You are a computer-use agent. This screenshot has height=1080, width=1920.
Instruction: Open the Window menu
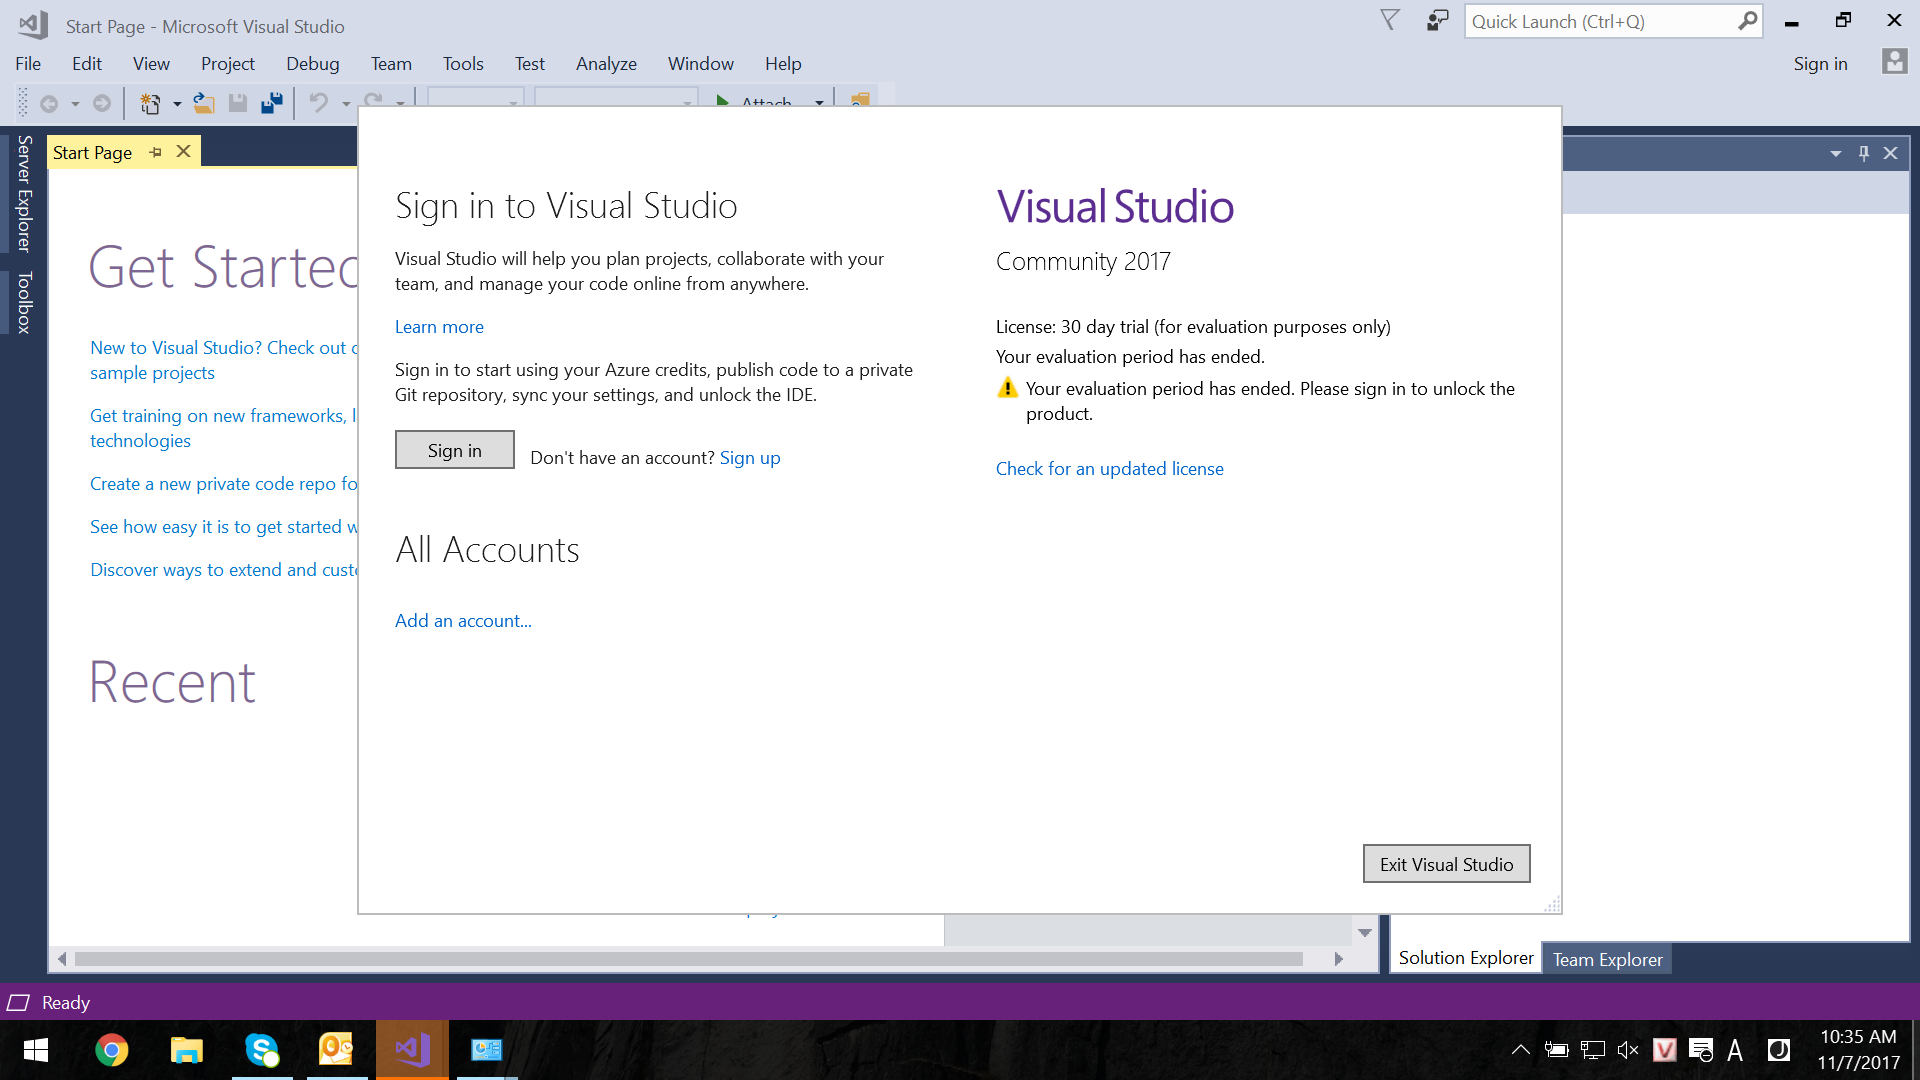[x=701, y=63]
